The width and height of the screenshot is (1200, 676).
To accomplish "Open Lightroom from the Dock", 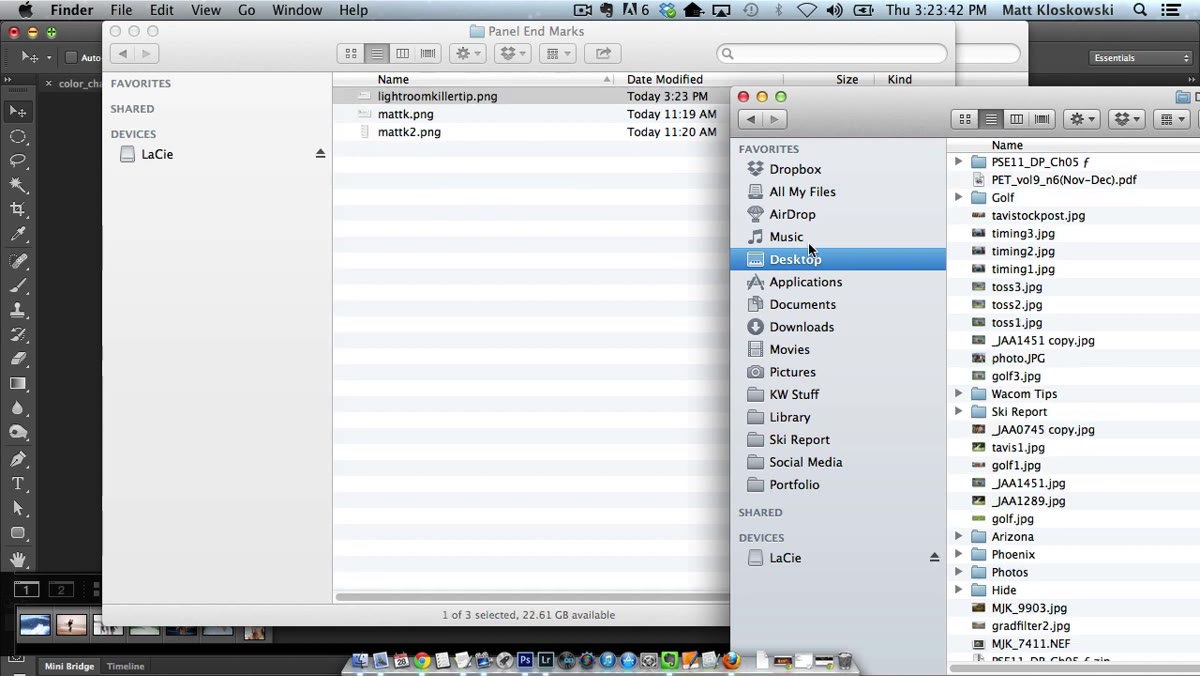I will tap(546, 660).
